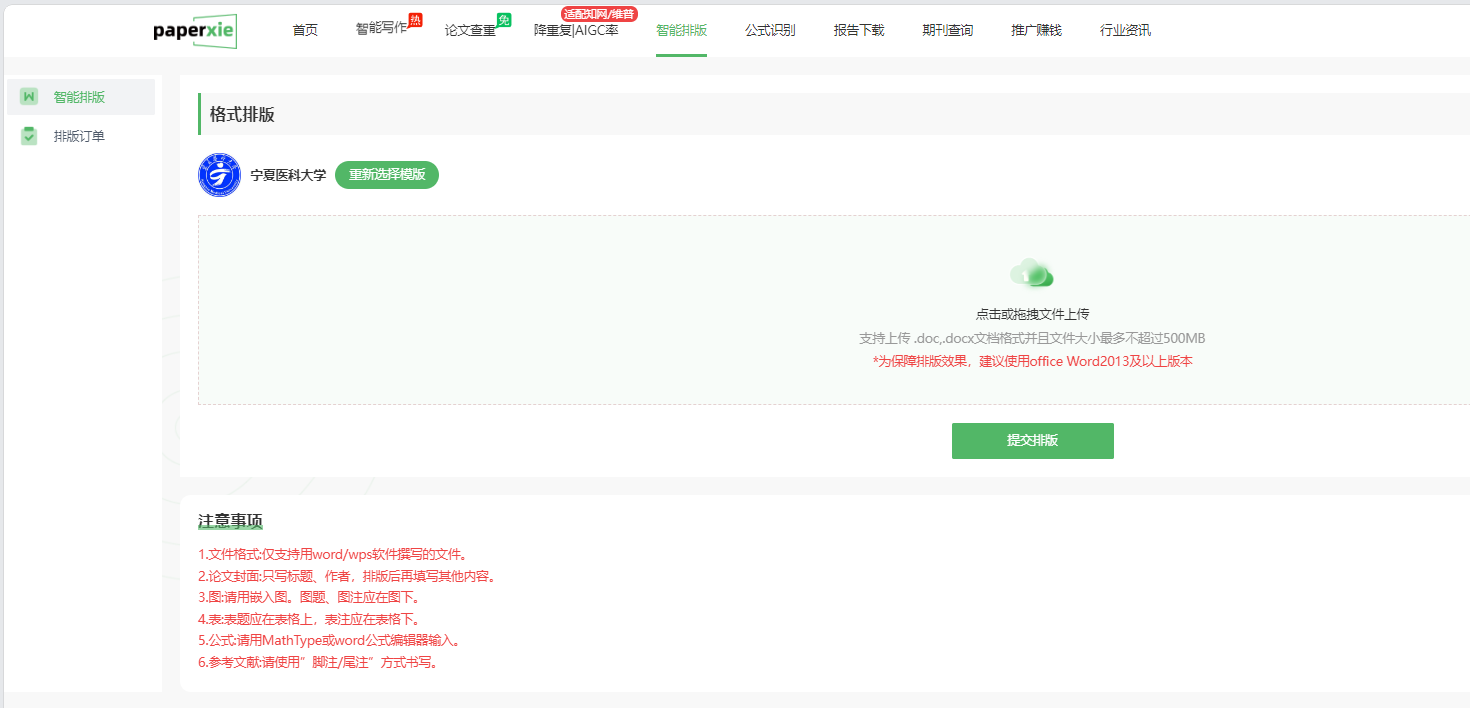Click the paperxie logo
This screenshot has width=1470, height=708.
coord(195,30)
